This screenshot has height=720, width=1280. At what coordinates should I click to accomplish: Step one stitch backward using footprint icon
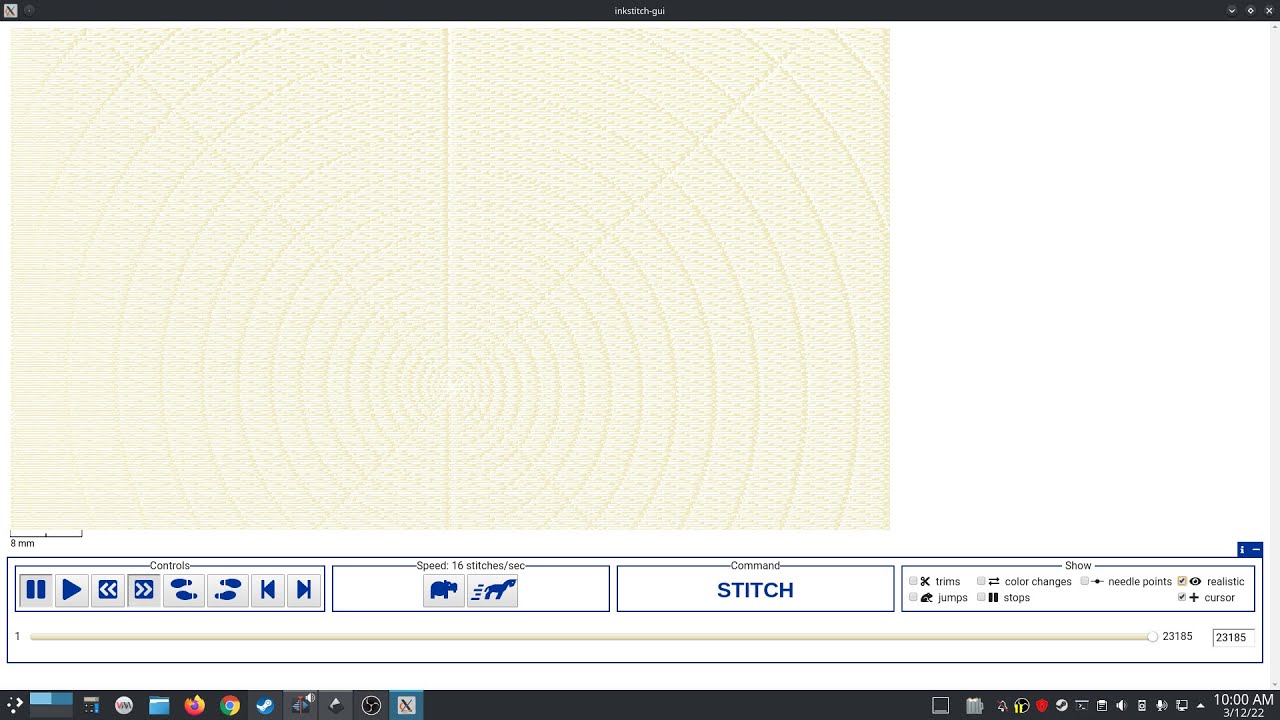pyautogui.click(x=184, y=590)
